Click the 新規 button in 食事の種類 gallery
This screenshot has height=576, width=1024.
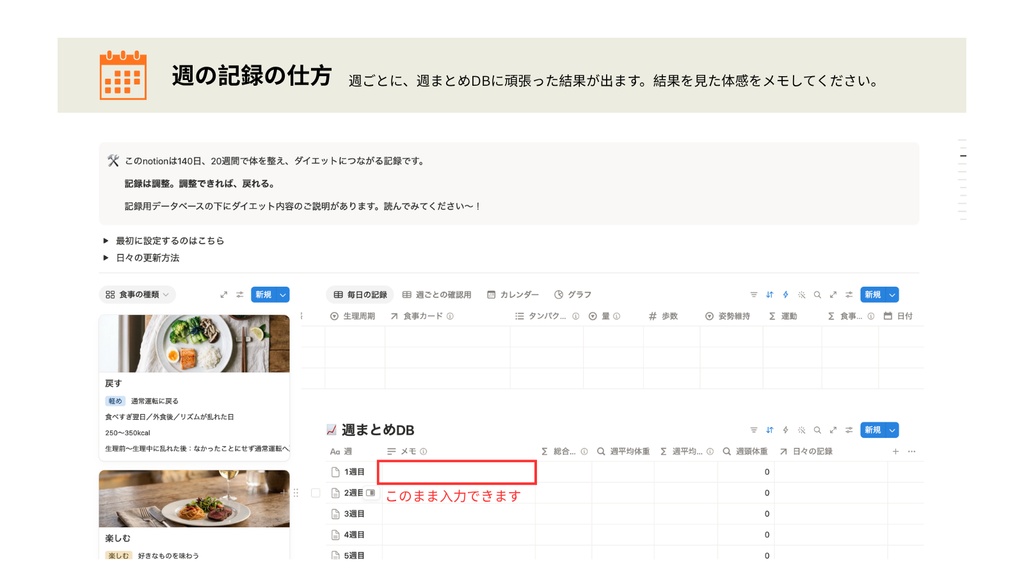(264, 295)
